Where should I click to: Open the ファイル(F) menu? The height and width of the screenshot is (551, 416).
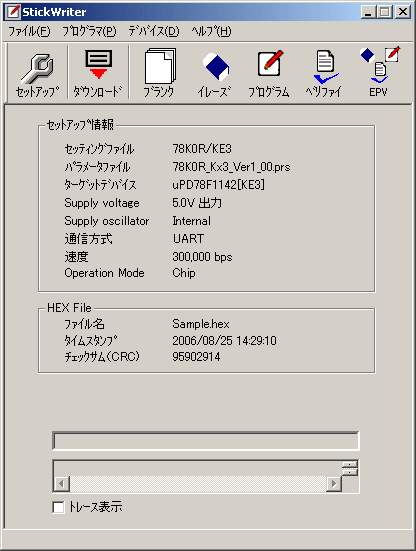[x=29, y=32]
